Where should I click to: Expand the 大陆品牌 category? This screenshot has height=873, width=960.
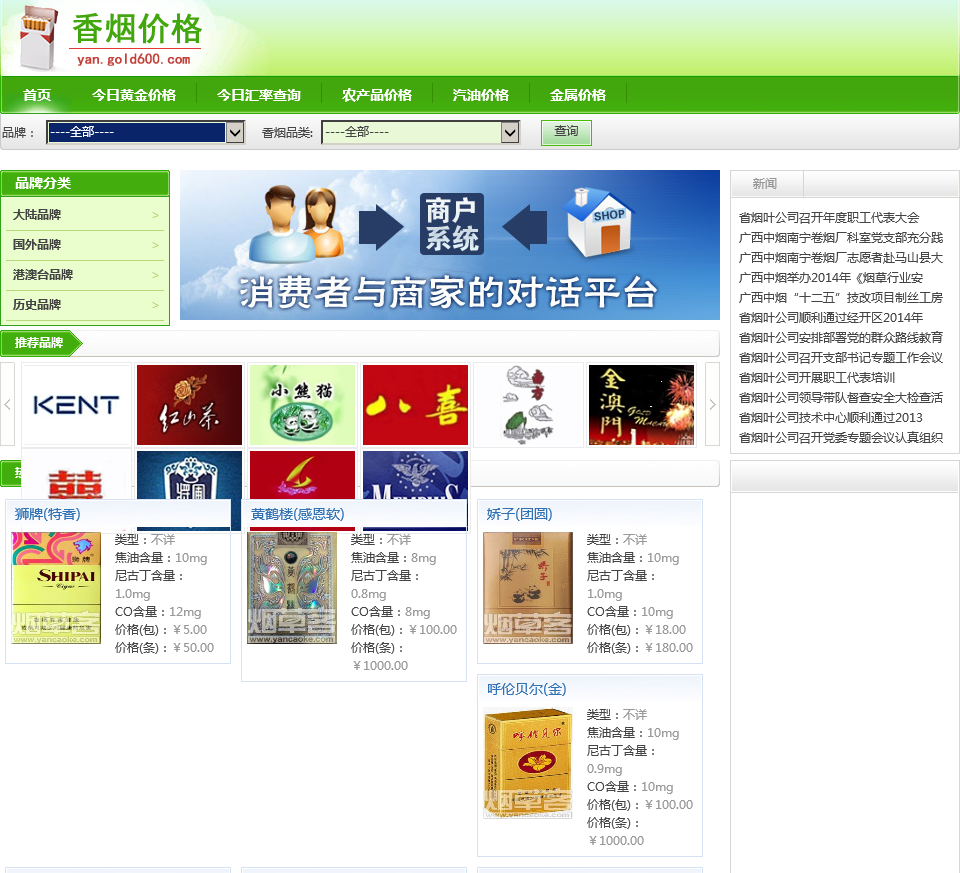[x=85, y=215]
